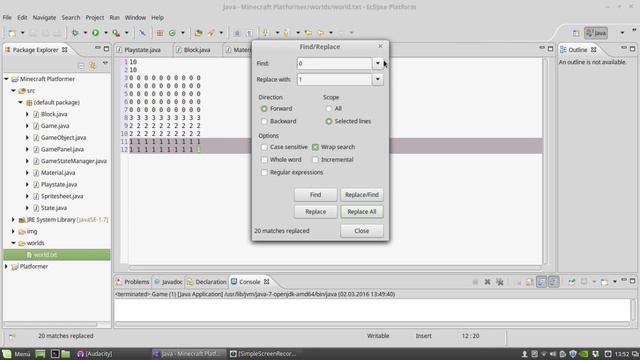The width and height of the screenshot is (640, 360).
Task: Enable the Regular expressions checkbox
Action: tap(264, 172)
